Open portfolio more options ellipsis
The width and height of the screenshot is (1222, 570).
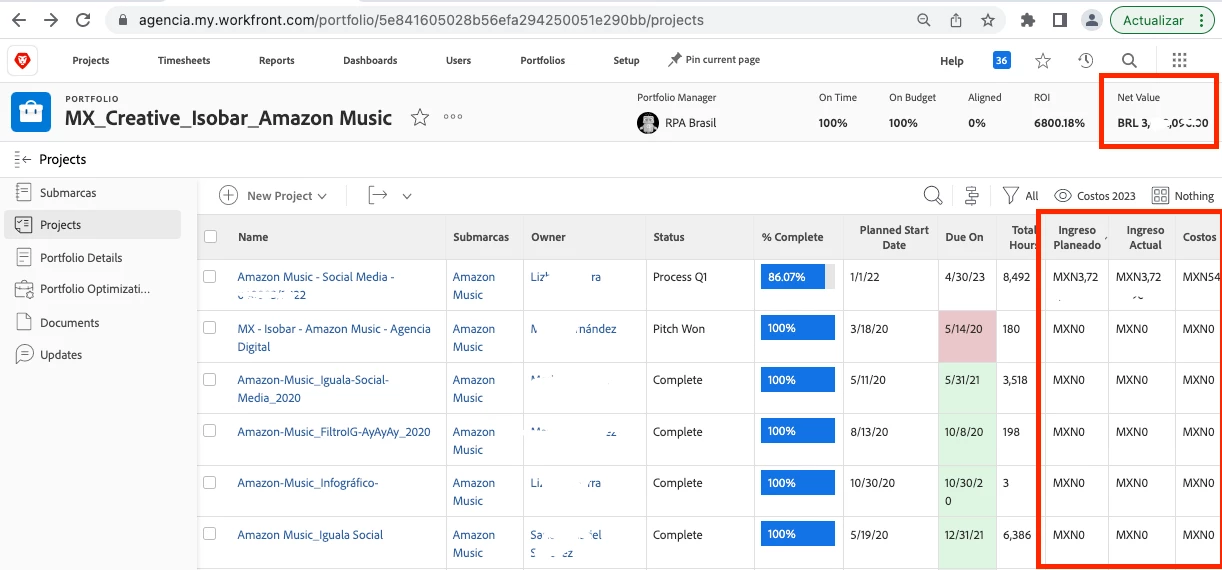click(x=453, y=117)
